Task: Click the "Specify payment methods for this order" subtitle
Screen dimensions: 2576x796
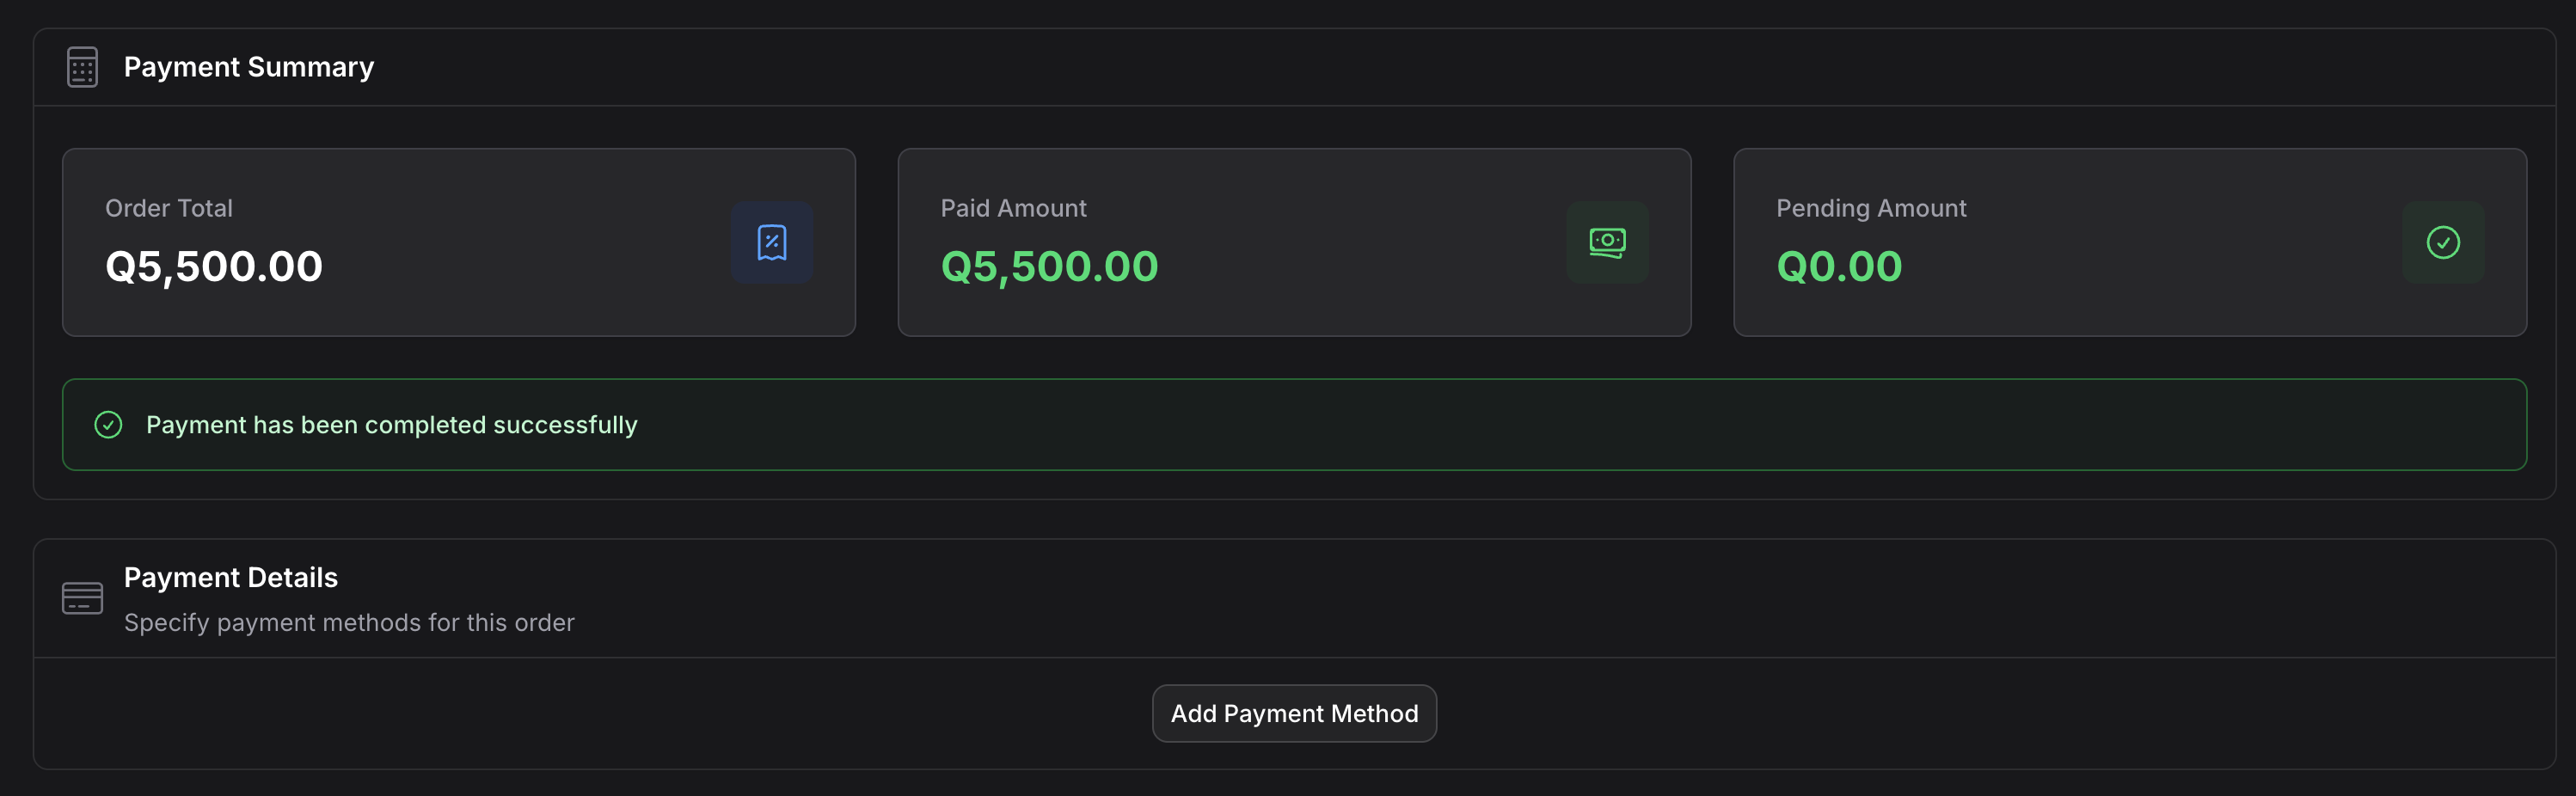Action: 349,622
